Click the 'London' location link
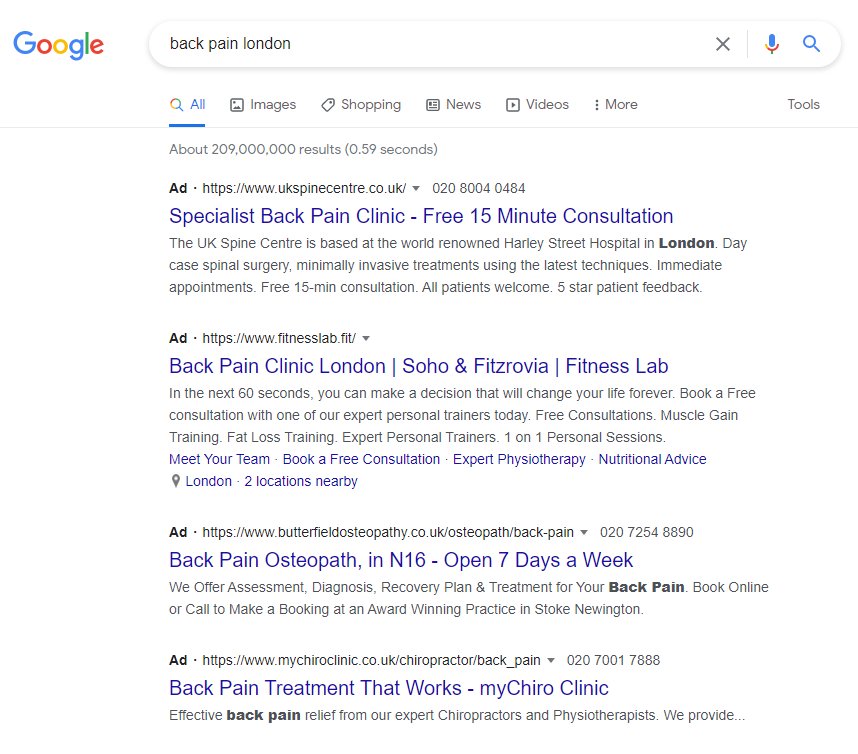This screenshot has height=754, width=858. pos(208,481)
